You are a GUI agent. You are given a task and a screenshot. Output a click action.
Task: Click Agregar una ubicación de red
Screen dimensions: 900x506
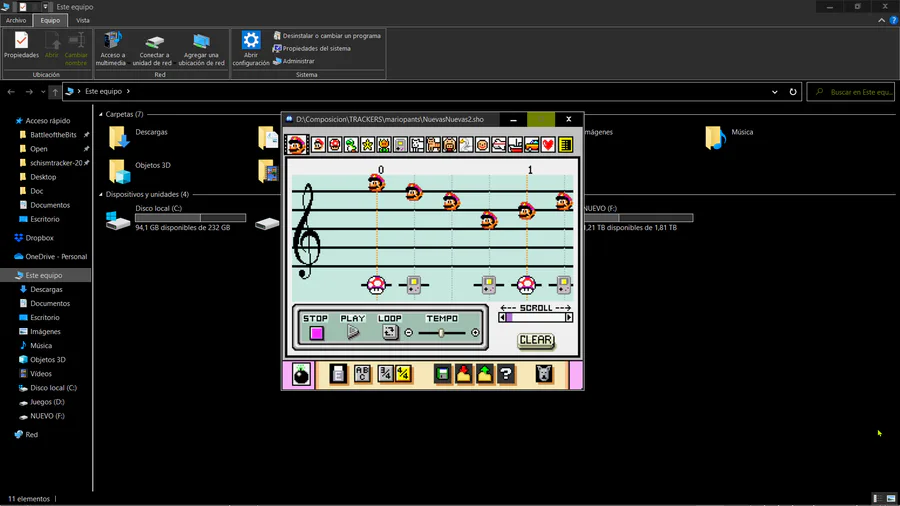(201, 49)
